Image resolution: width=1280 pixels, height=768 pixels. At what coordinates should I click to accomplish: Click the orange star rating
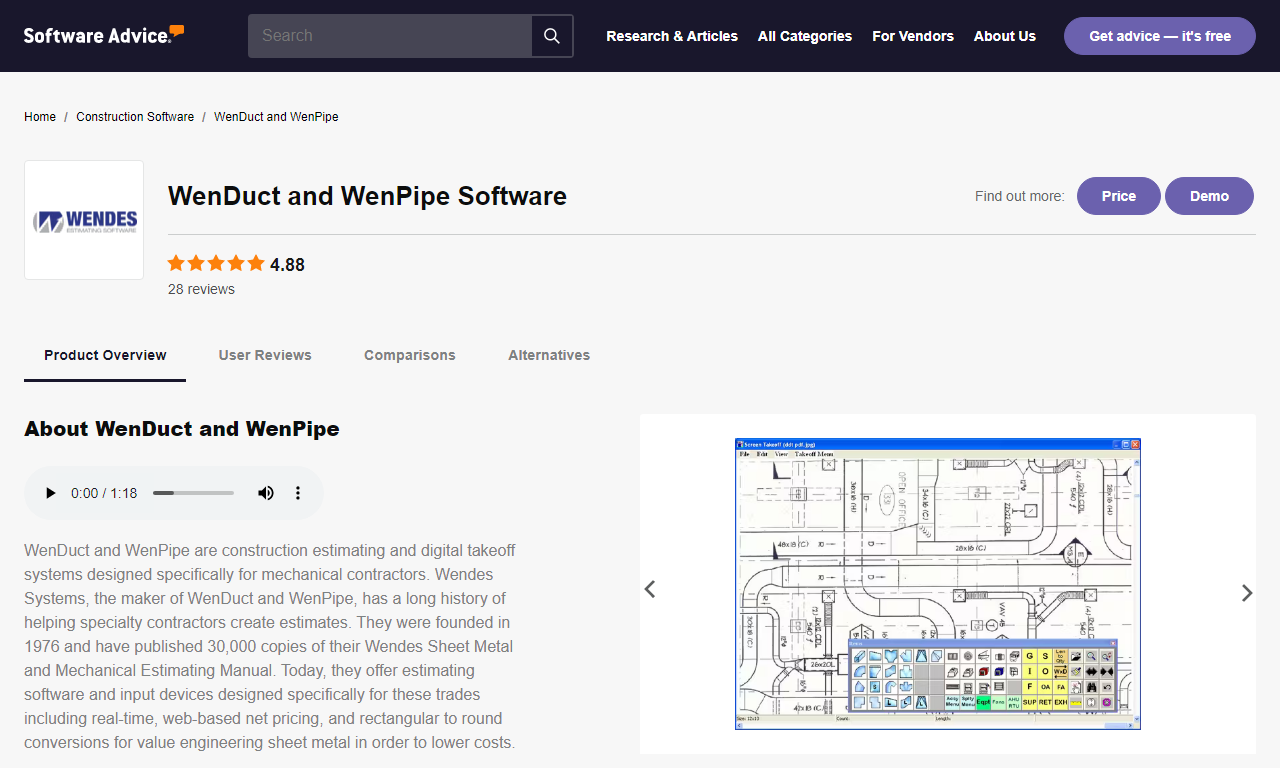pyautogui.click(x=216, y=264)
